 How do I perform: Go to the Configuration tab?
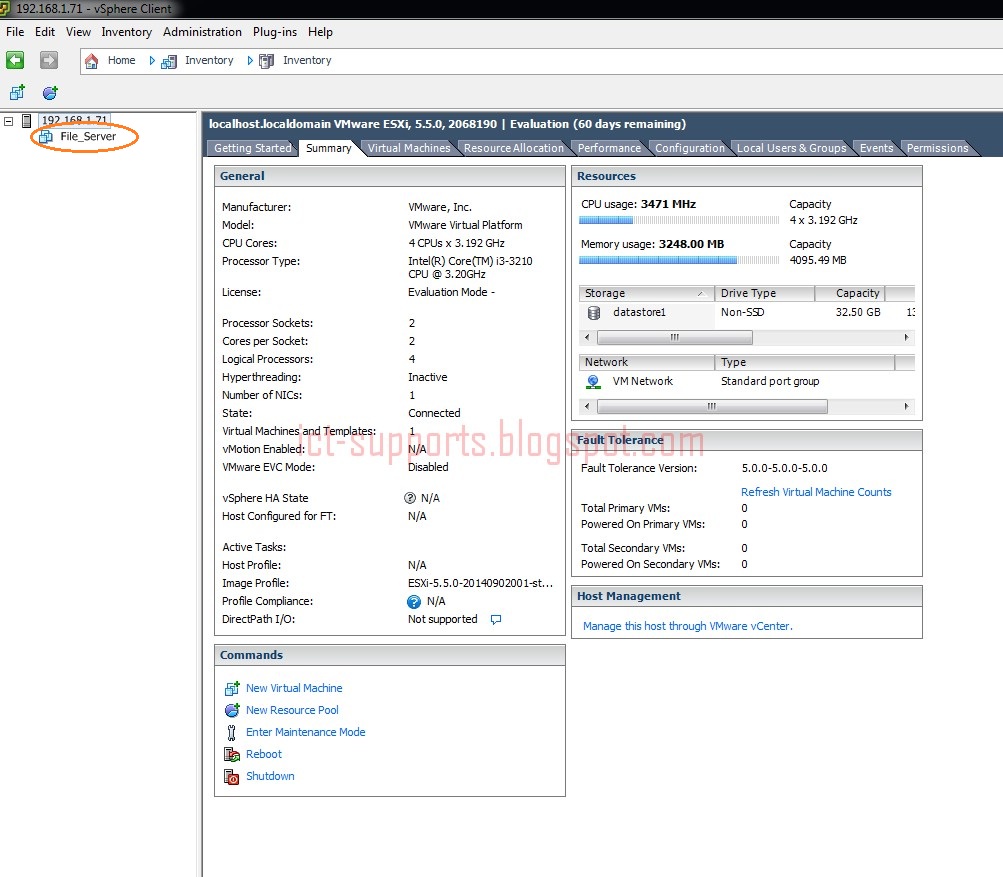(690, 148)
